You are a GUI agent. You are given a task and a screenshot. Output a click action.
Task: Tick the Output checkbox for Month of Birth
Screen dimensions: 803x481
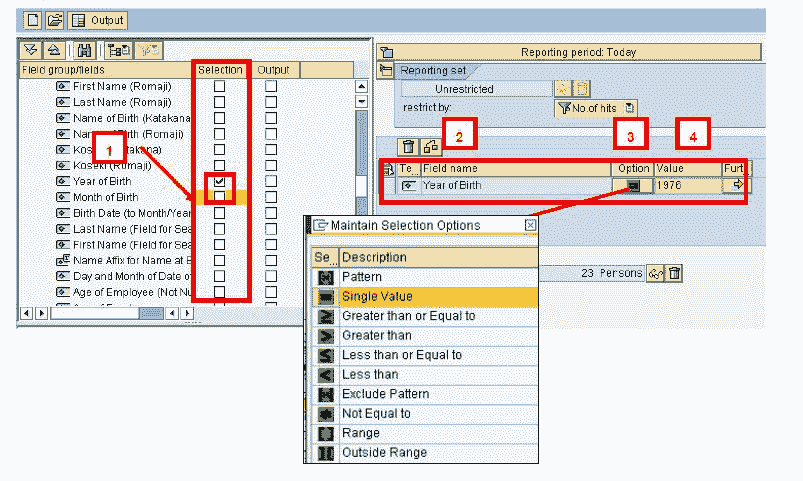[271, 197]
